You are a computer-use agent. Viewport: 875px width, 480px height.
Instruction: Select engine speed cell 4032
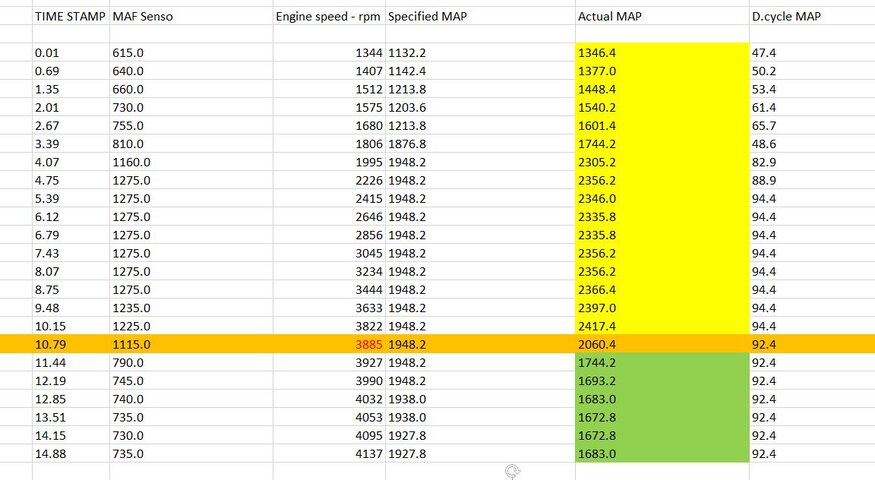(x=329, y=399)
